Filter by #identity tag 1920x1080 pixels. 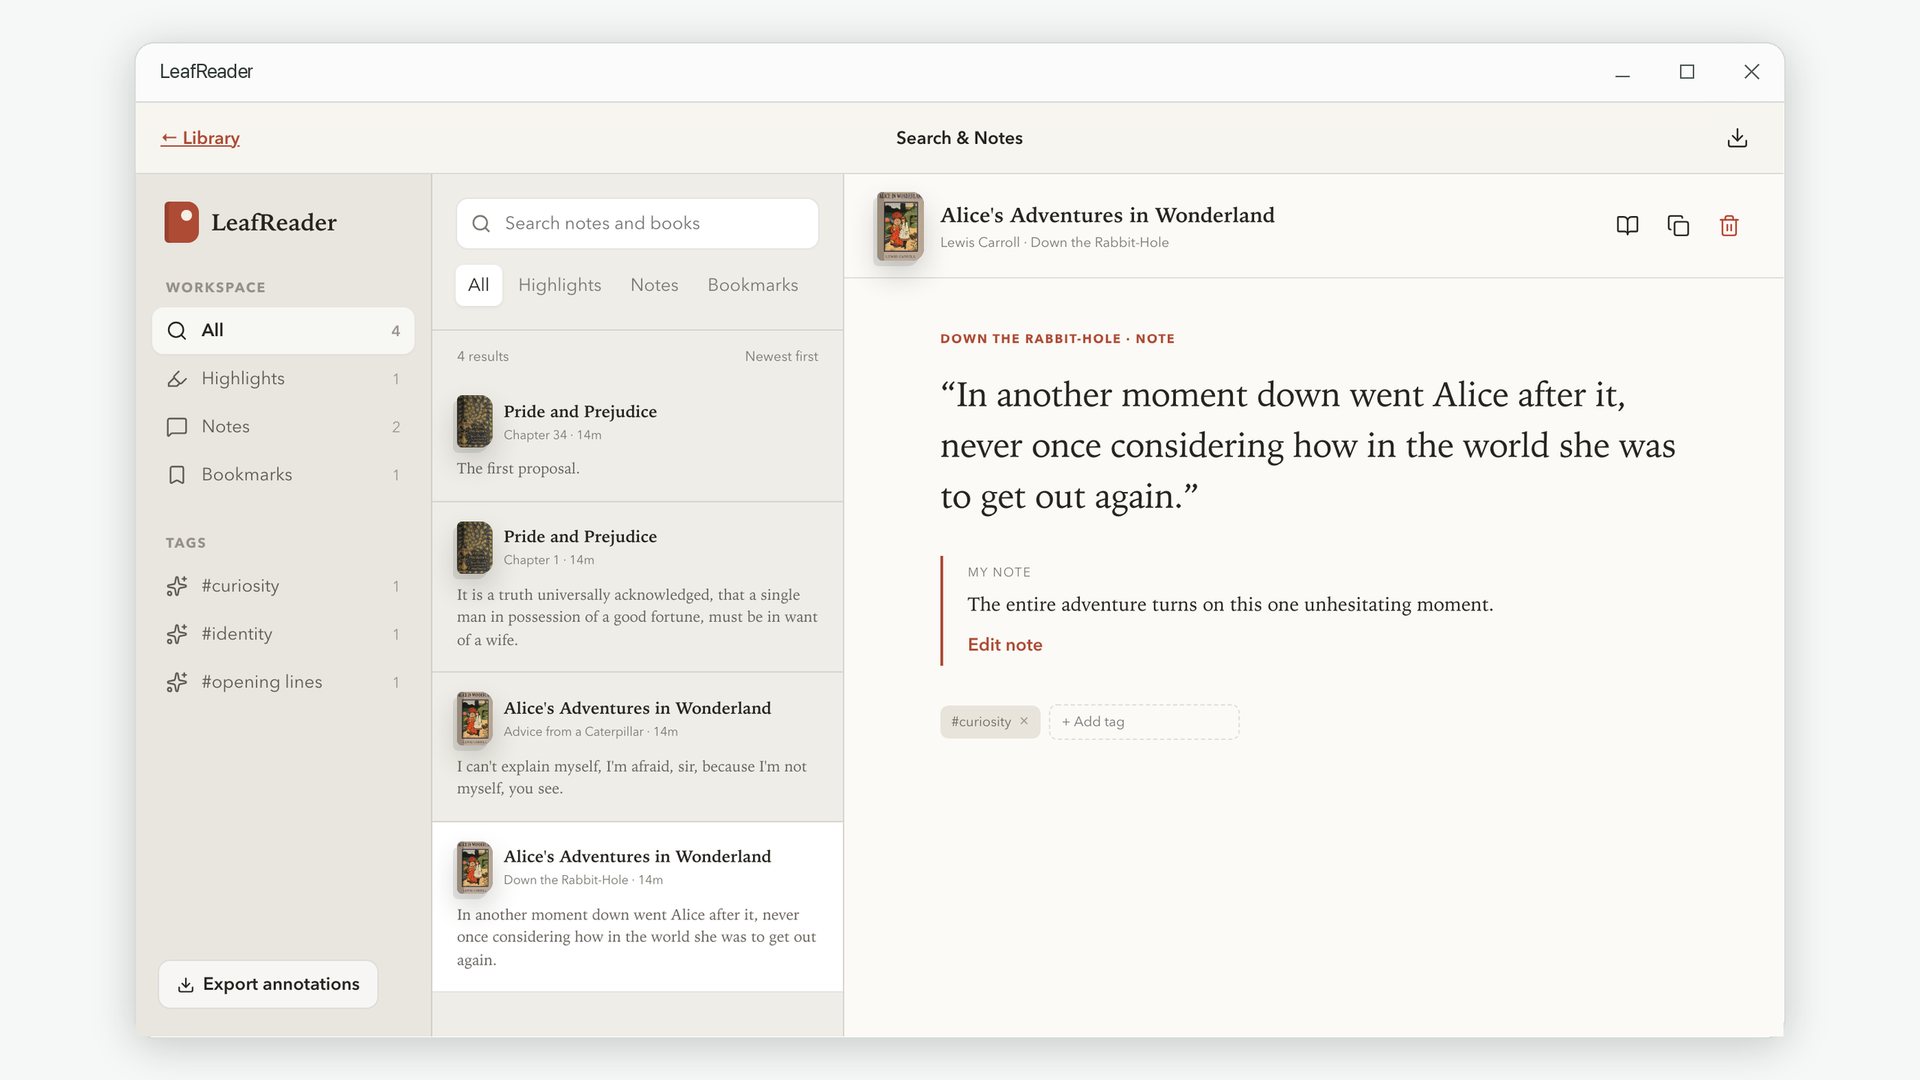coord(283,634)
